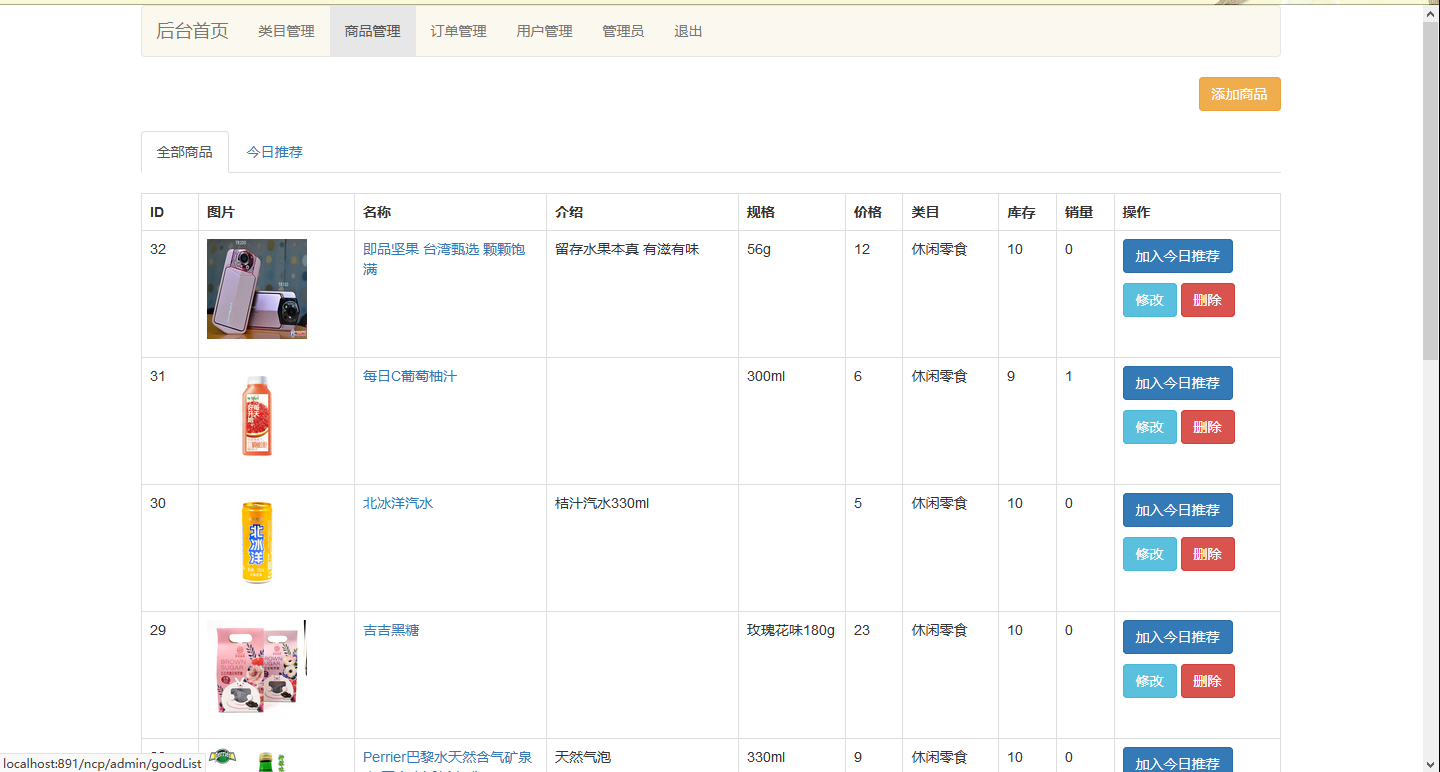This screenshot has width=1440, height=772.
Task: Click 修改 for product ID 32
Action: [1150, 300]
